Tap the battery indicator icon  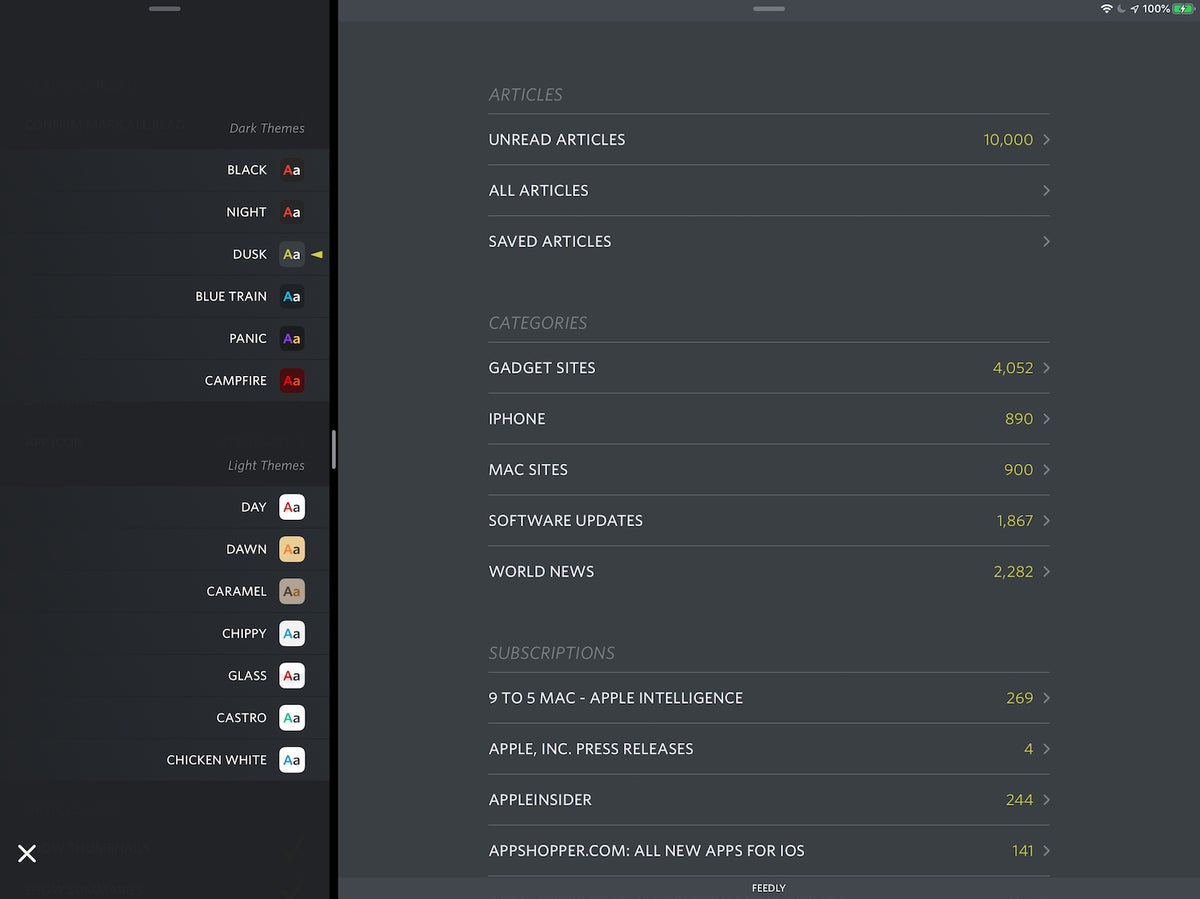(x=1184, y=9)
